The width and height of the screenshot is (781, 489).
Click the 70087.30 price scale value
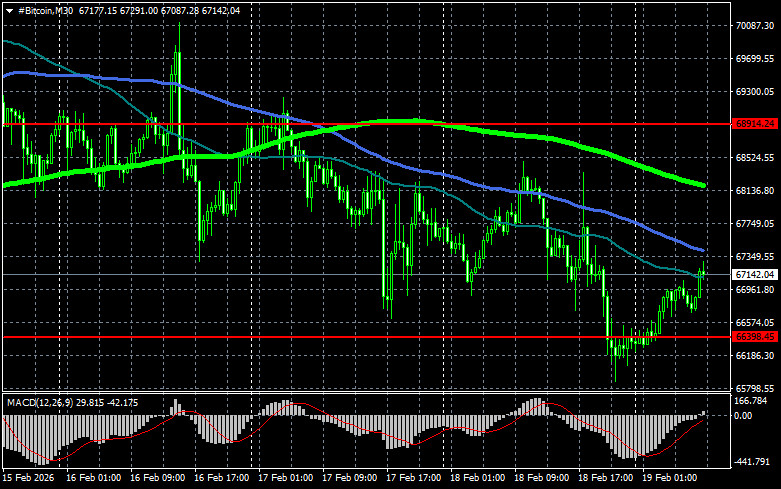coord(755,26)
